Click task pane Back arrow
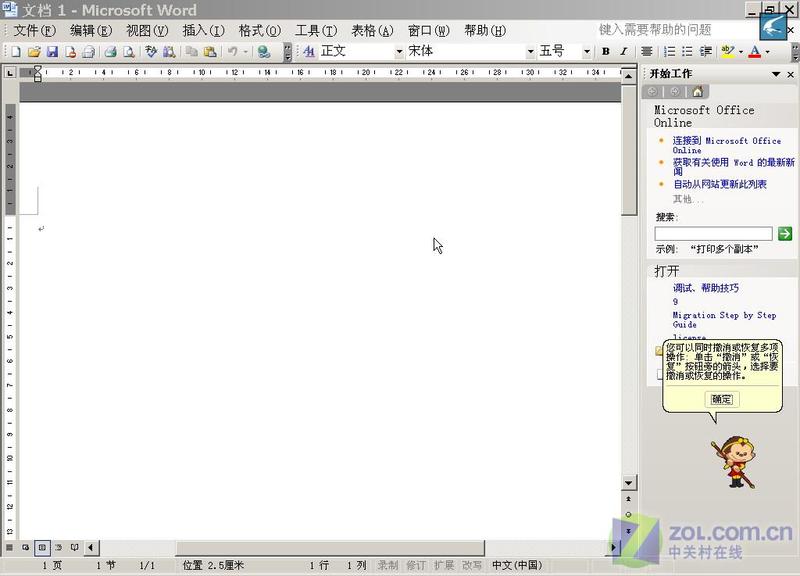This screenshot has height=576, width=800. 652,92
